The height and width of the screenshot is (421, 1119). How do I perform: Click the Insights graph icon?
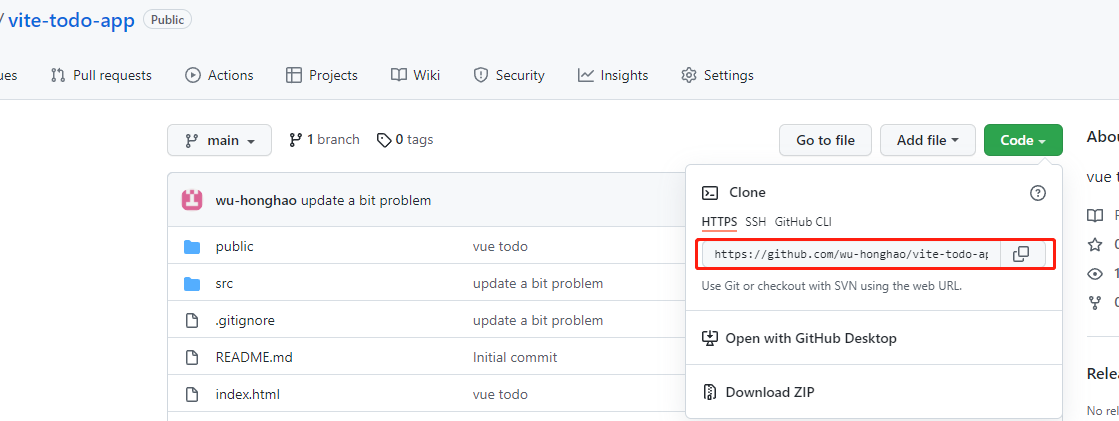click(586, 75)
